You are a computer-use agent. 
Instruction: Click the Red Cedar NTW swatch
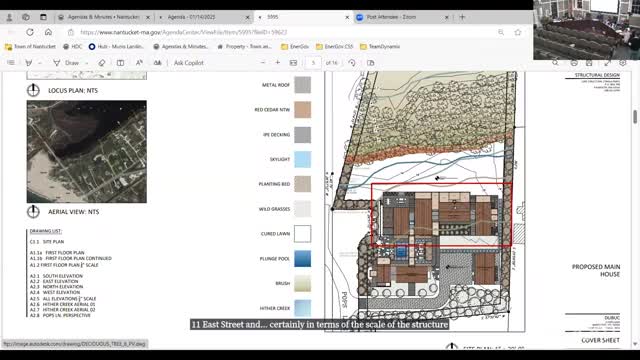[302, 110]
